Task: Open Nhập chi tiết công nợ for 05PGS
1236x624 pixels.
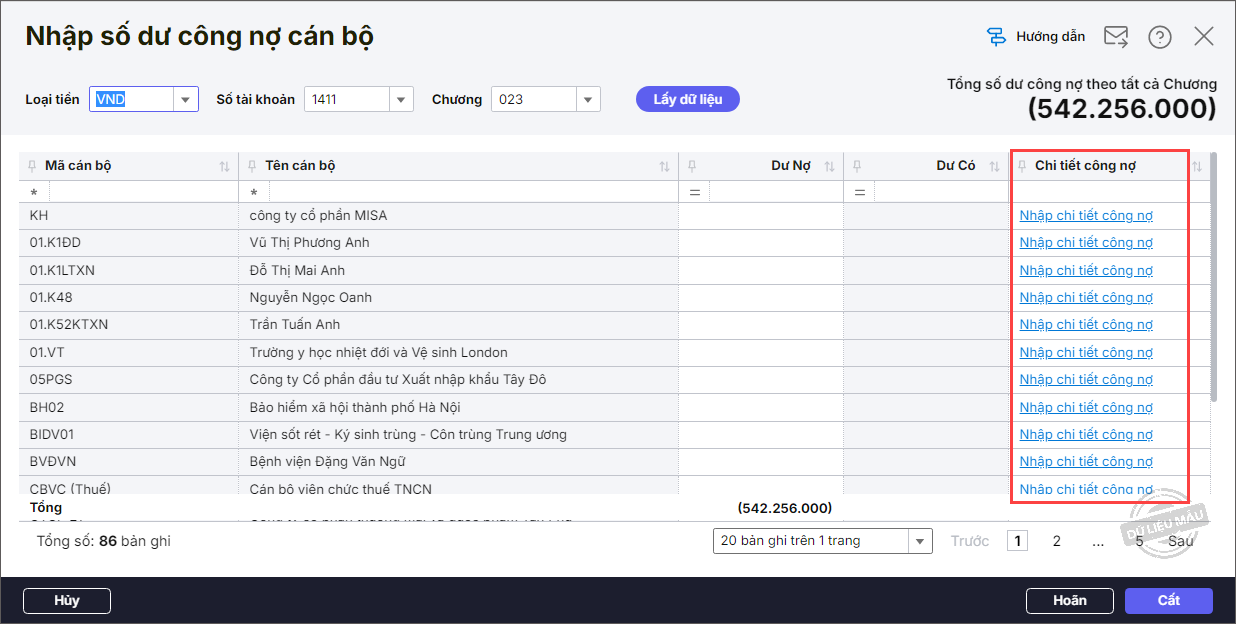Action: coord(1086,379)
